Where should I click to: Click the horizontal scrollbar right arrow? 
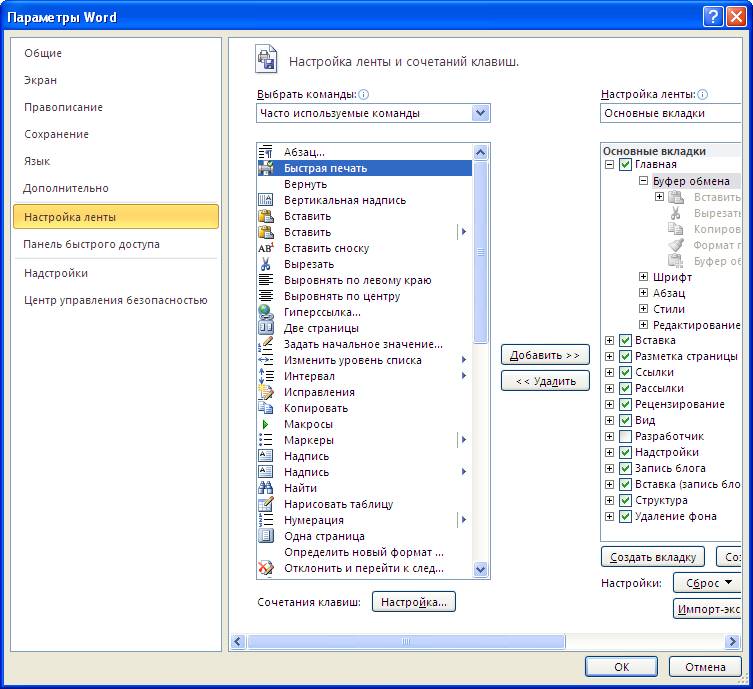(732, 641)
